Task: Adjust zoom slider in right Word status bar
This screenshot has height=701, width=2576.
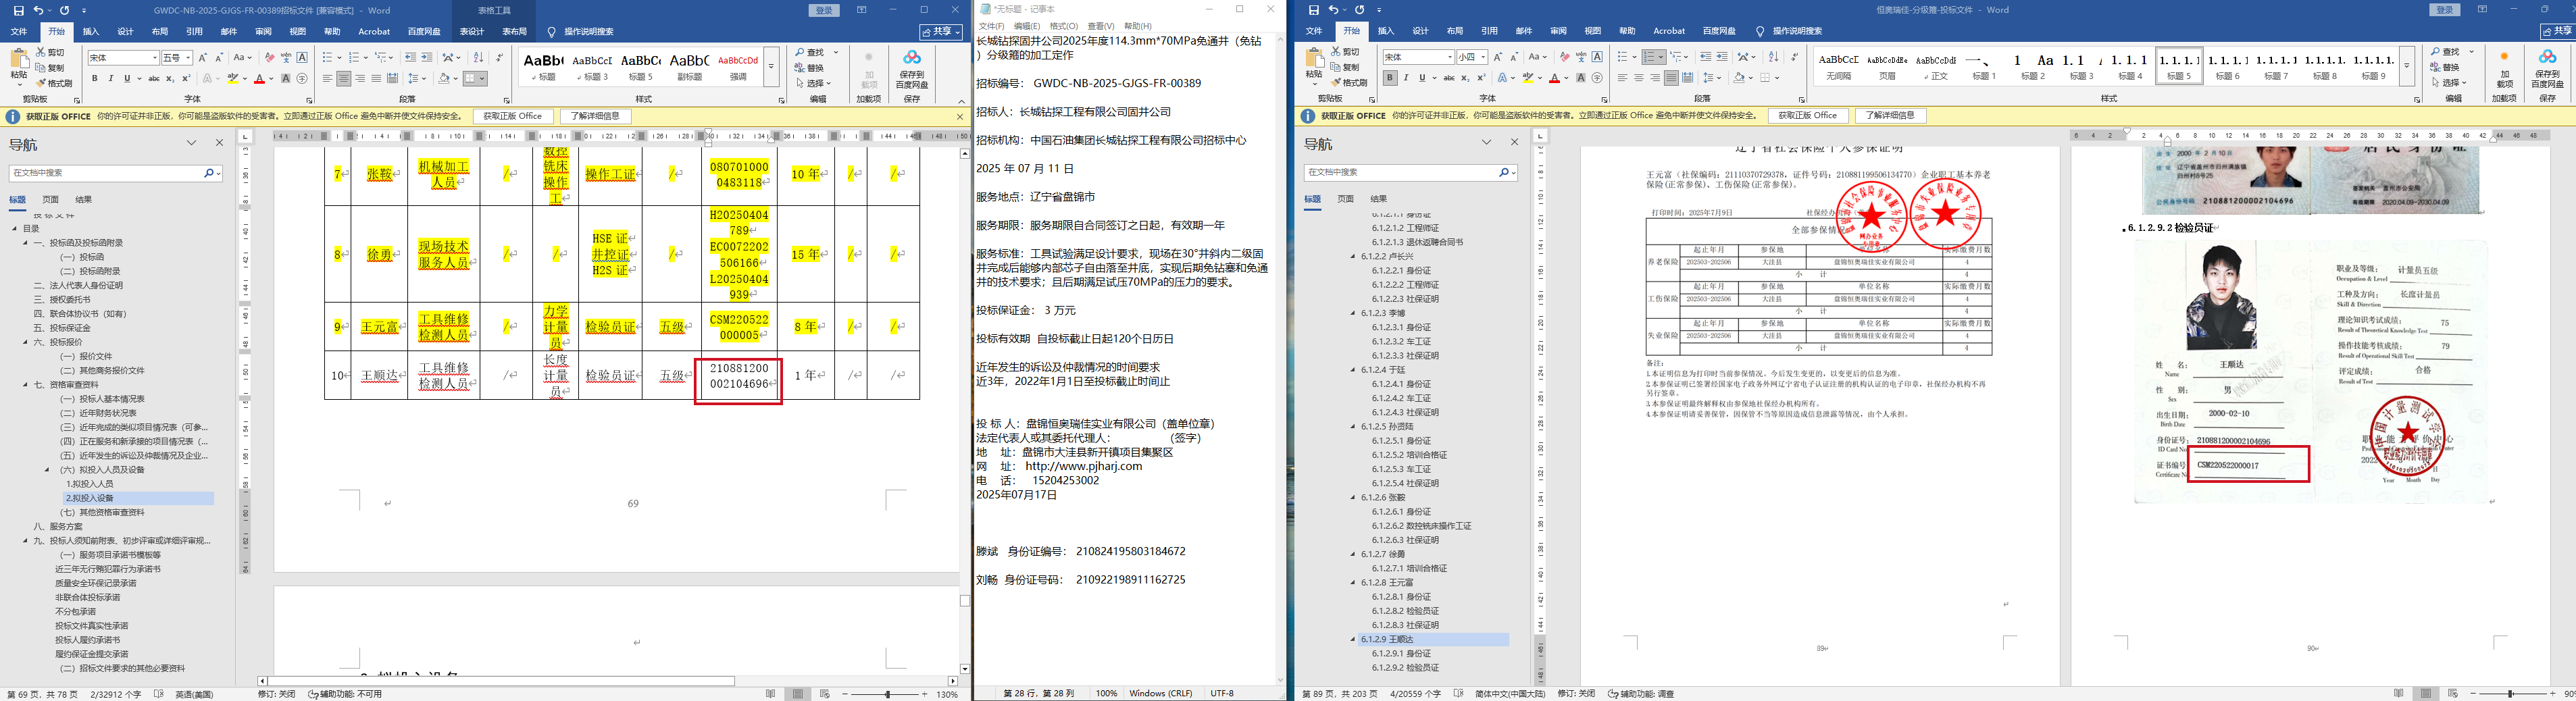Action: click(2510, 694)
